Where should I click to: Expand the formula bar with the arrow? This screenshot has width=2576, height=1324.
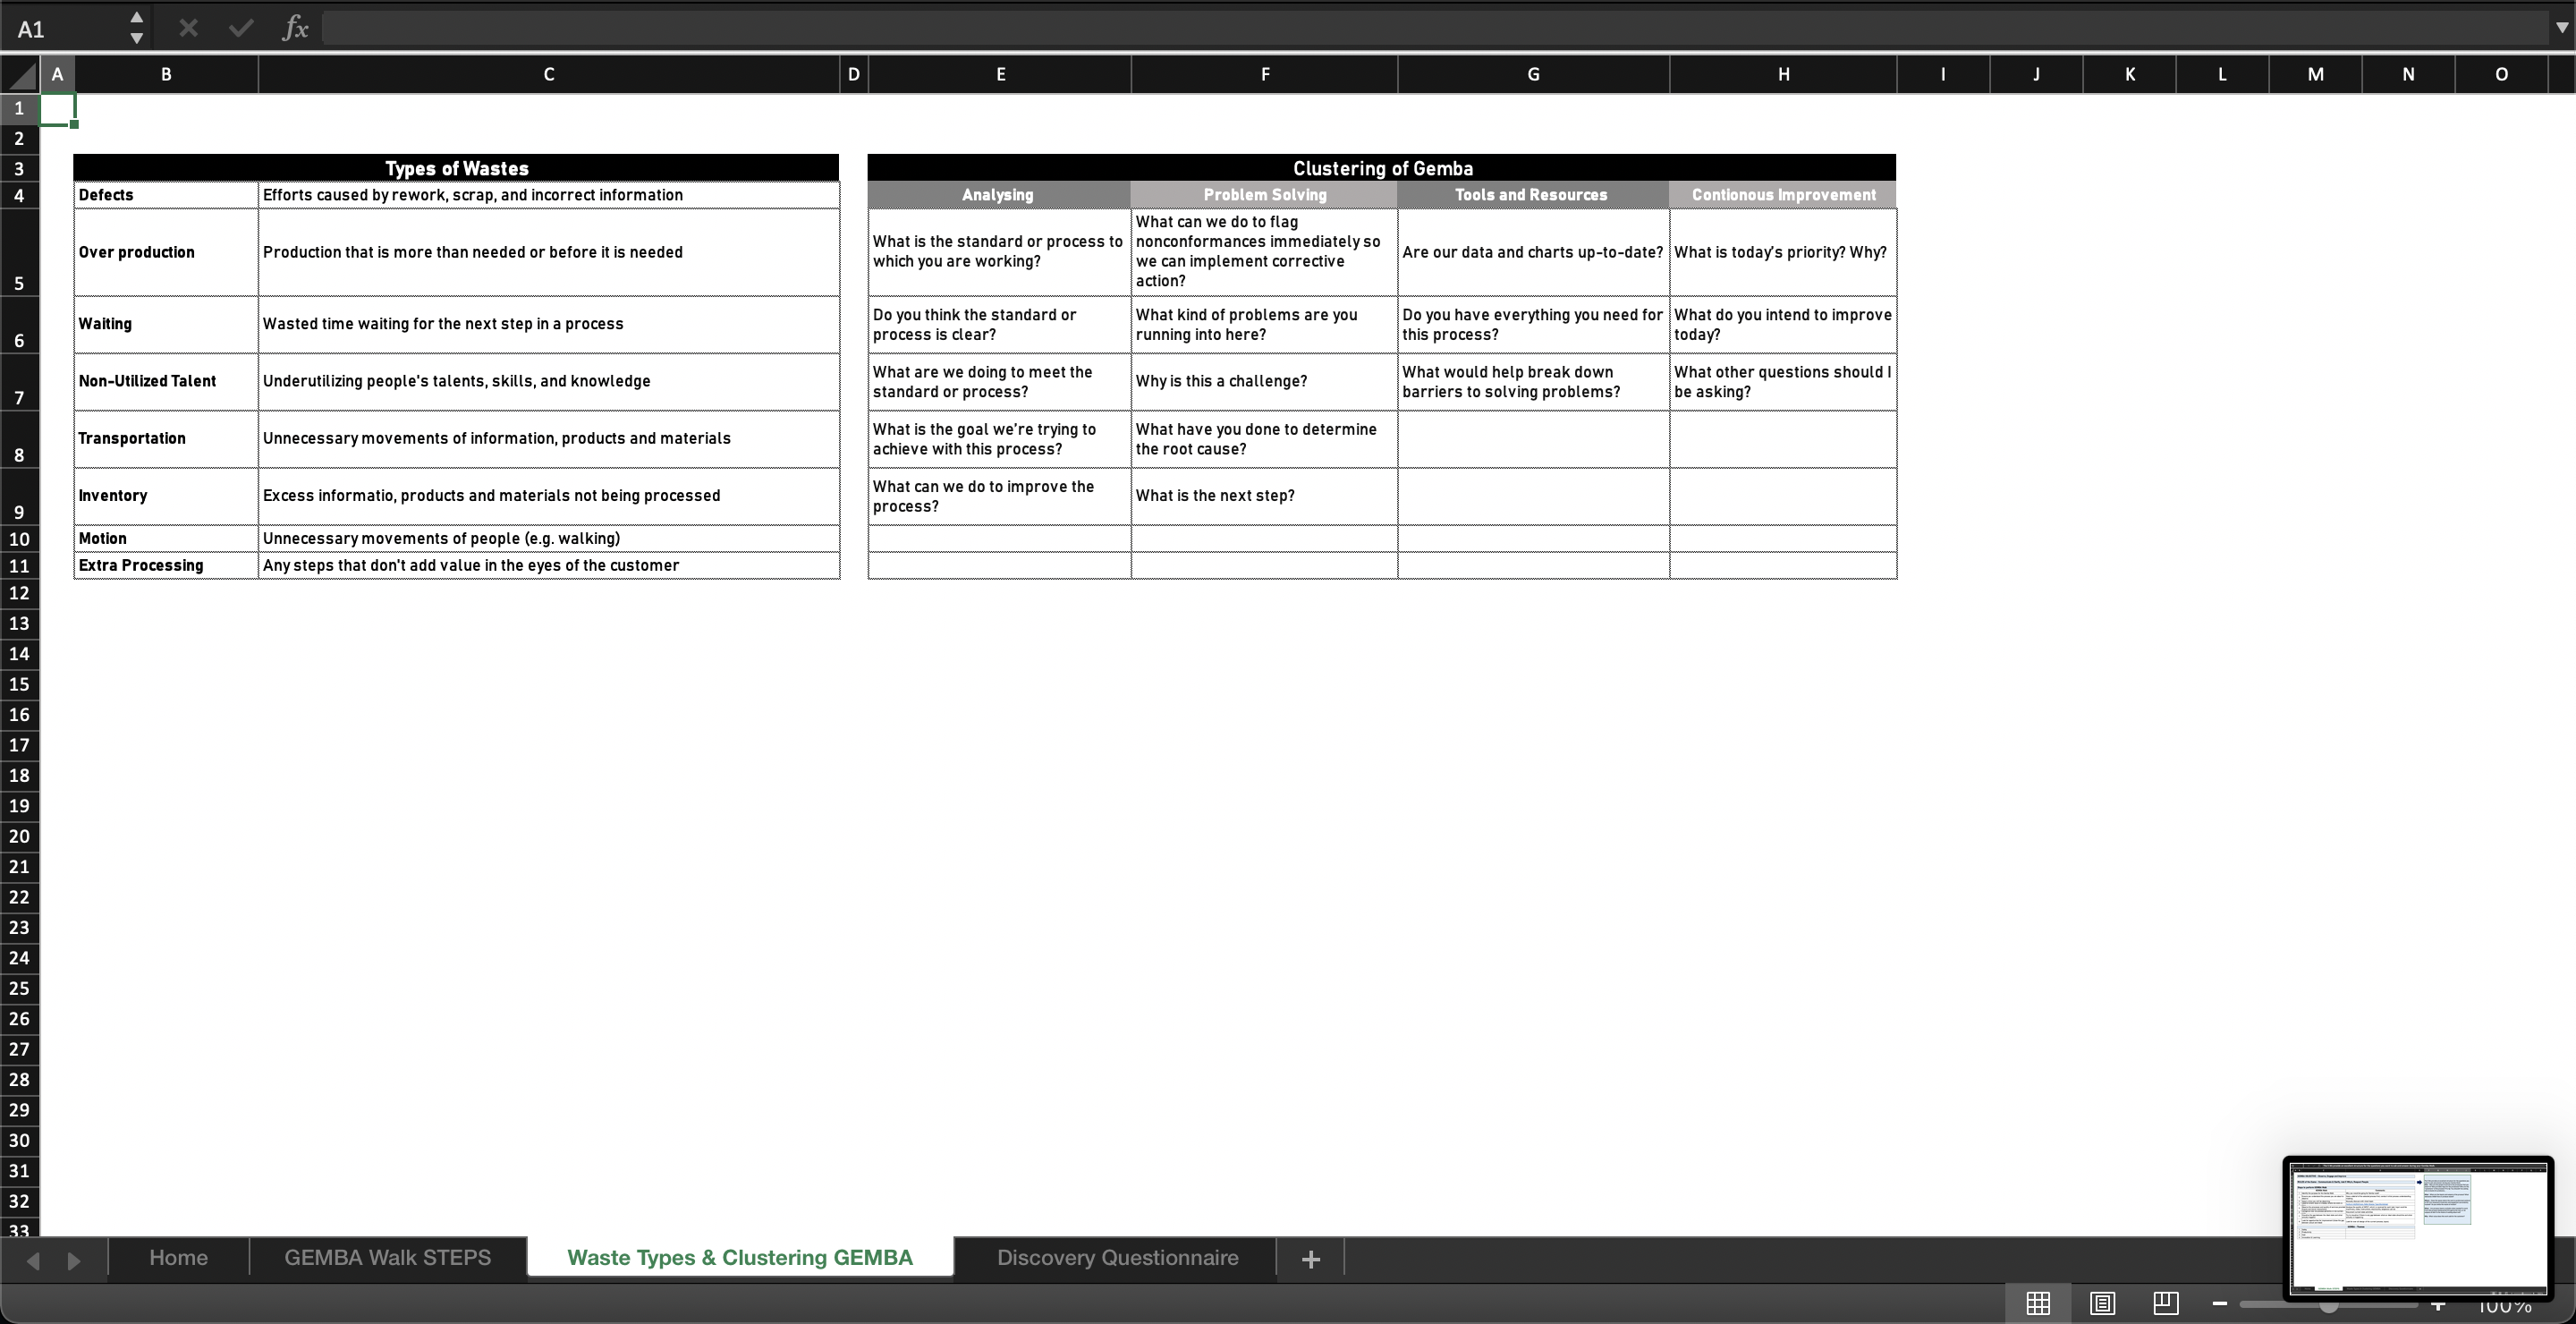[2562, 28]
